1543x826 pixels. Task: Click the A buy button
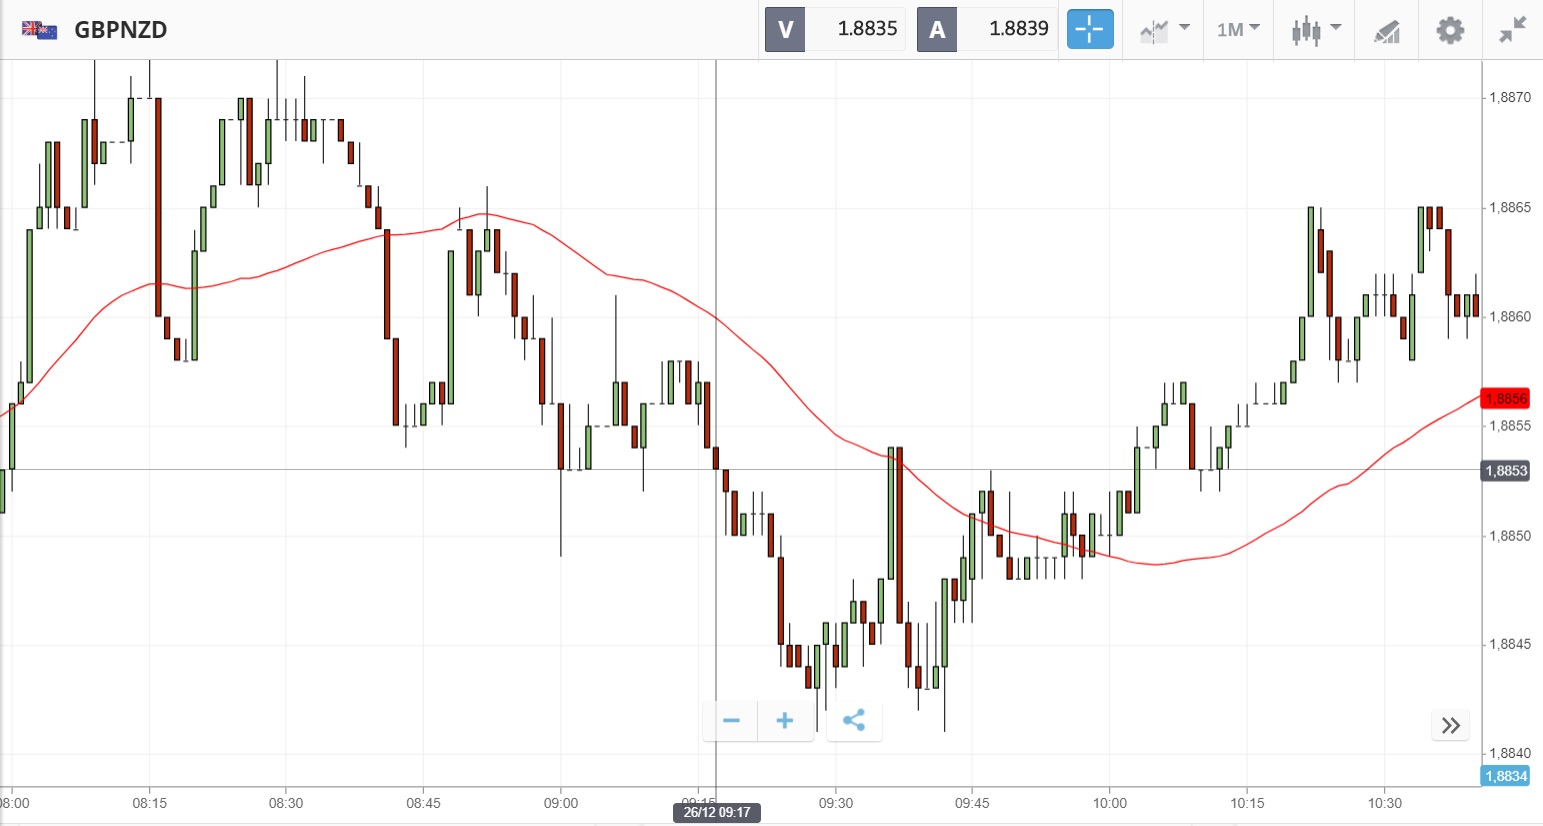pyautogui.click(x=937, y=29)
